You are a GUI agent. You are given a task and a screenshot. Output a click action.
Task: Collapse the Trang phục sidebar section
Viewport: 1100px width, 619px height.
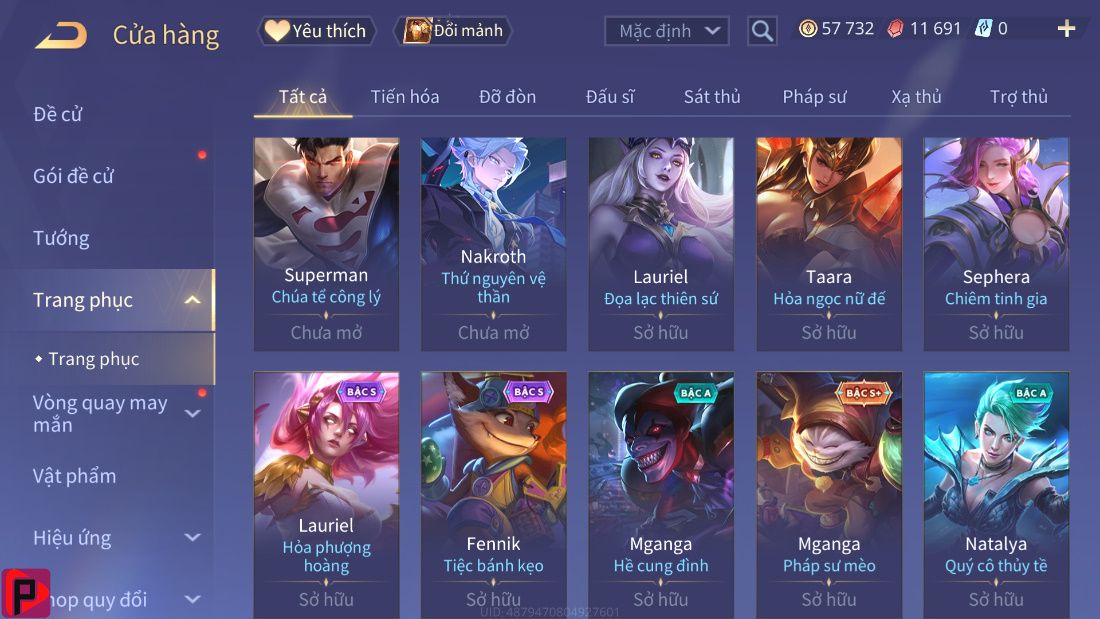coord(192,300)
